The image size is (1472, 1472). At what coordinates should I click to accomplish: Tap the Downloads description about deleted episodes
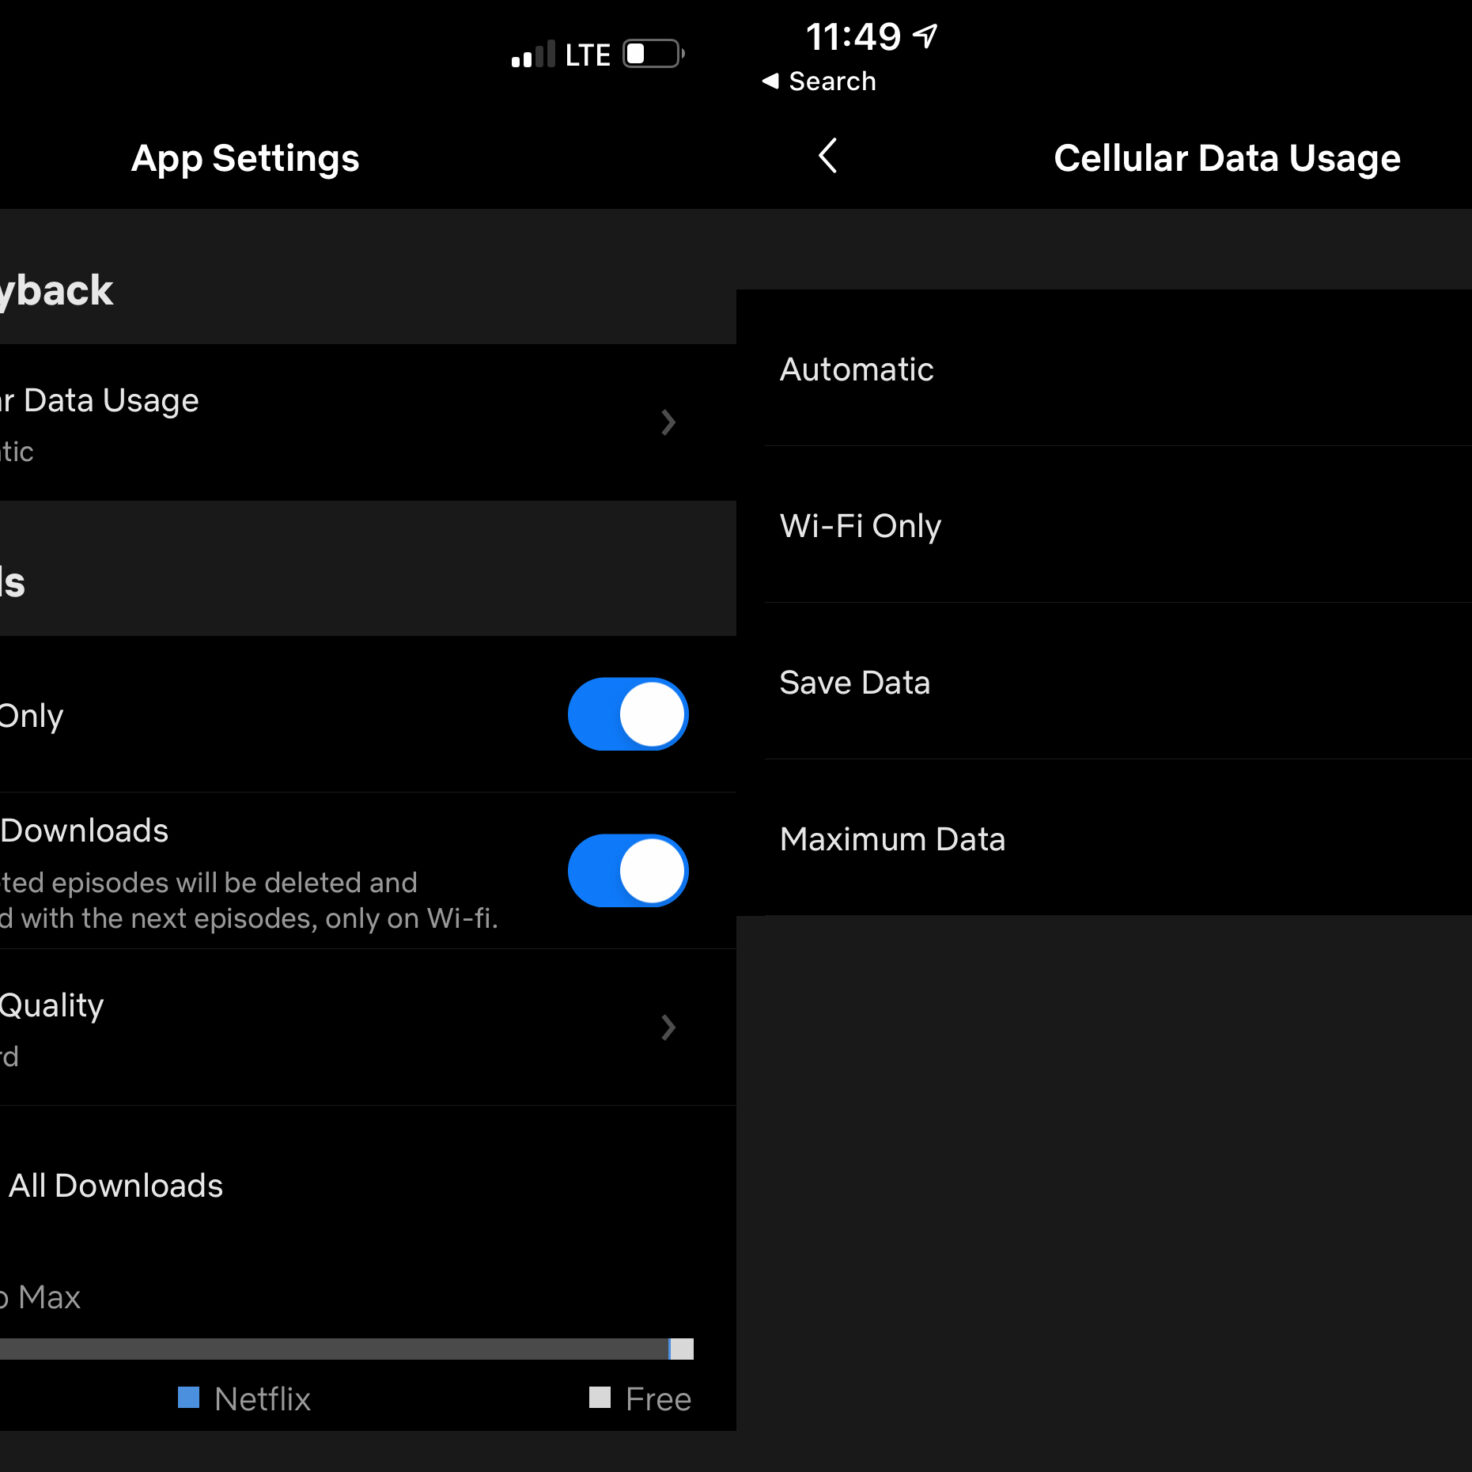point(249,900)
